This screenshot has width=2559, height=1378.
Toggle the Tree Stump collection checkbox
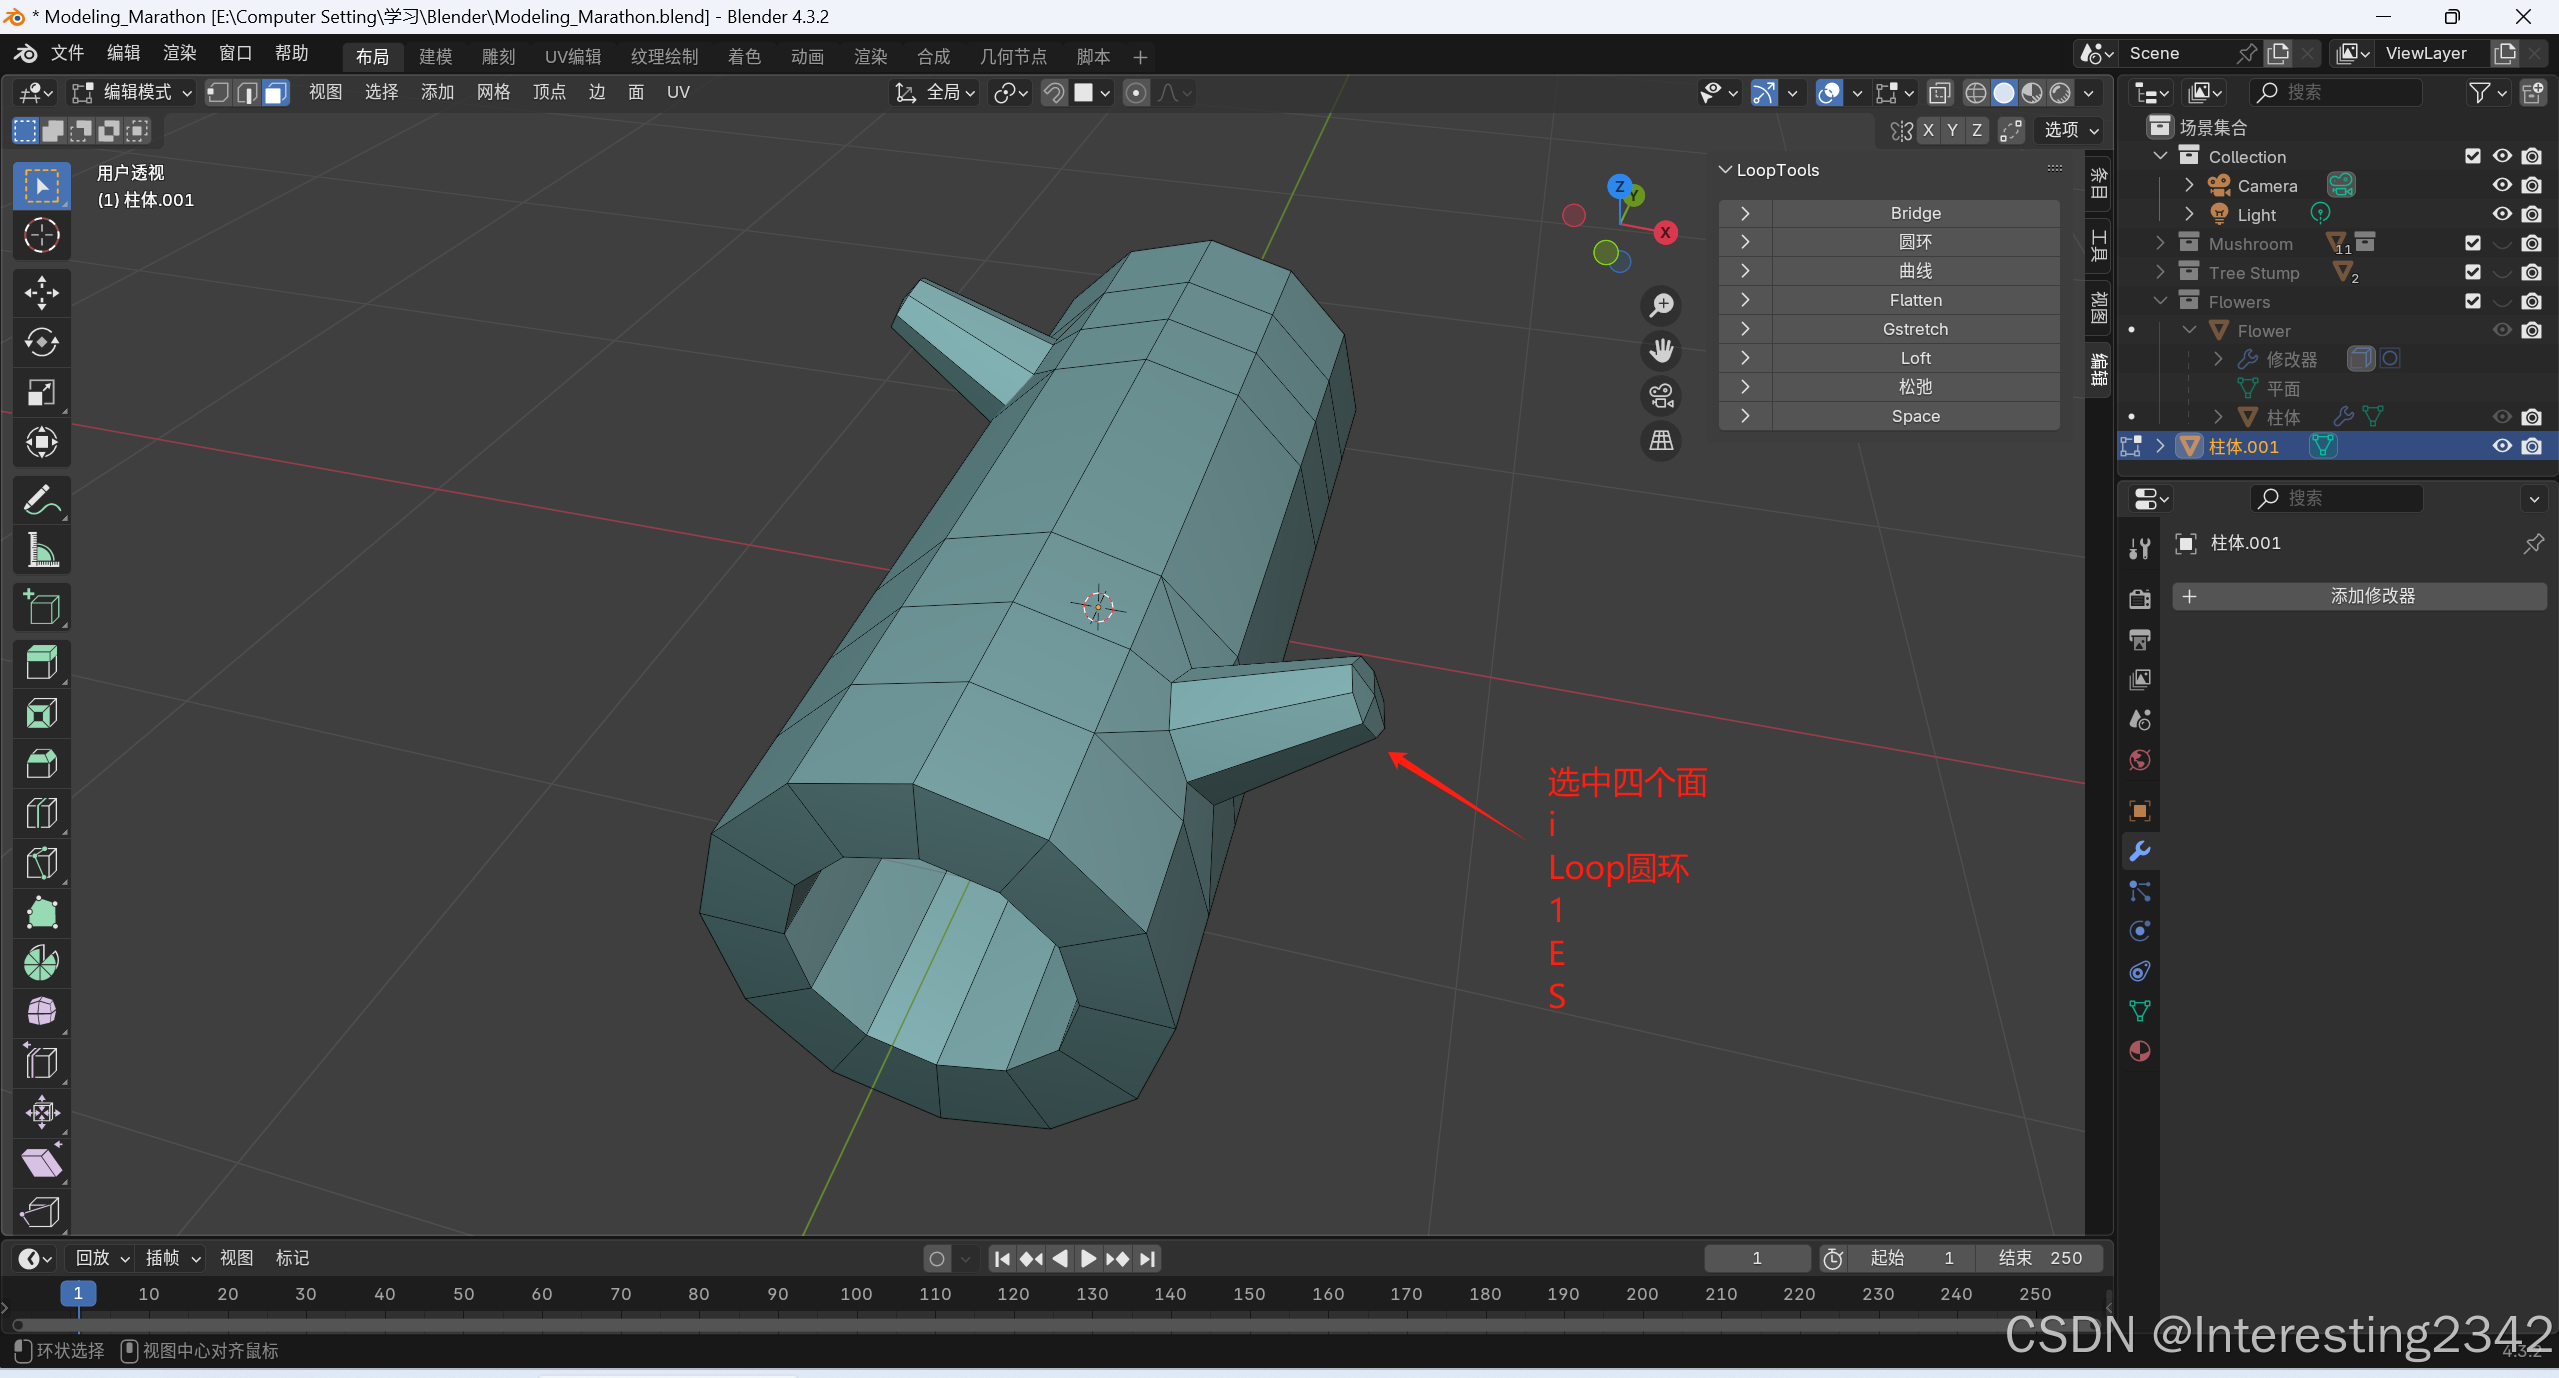point(2473,273)
